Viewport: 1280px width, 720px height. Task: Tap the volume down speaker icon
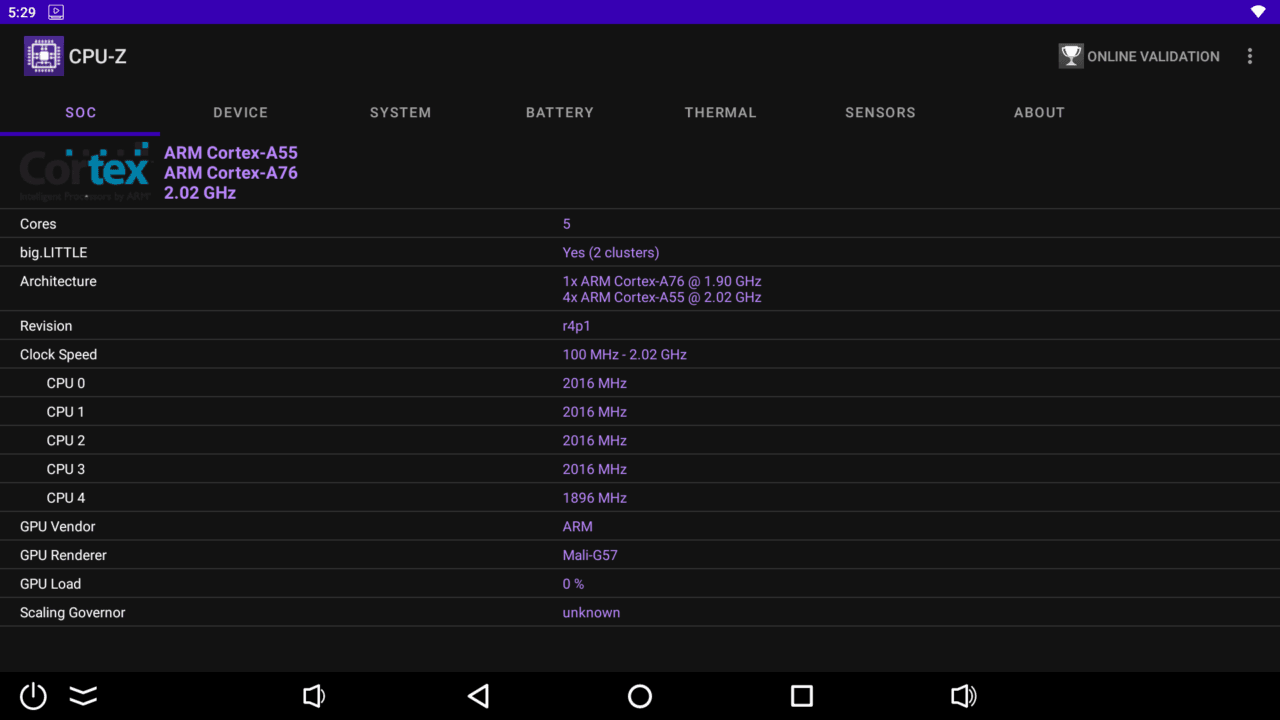[x=314, y=696]
